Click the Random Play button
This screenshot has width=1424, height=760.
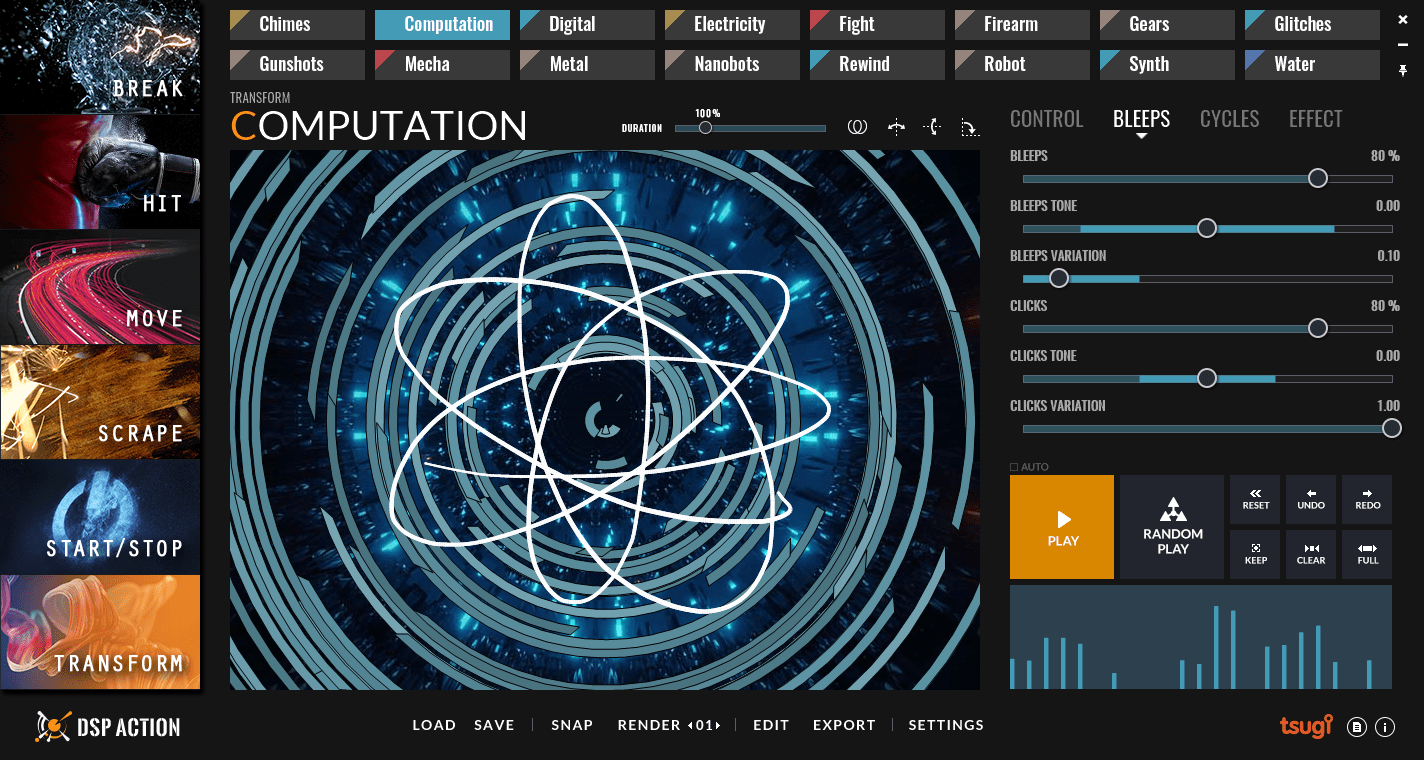1172,527
